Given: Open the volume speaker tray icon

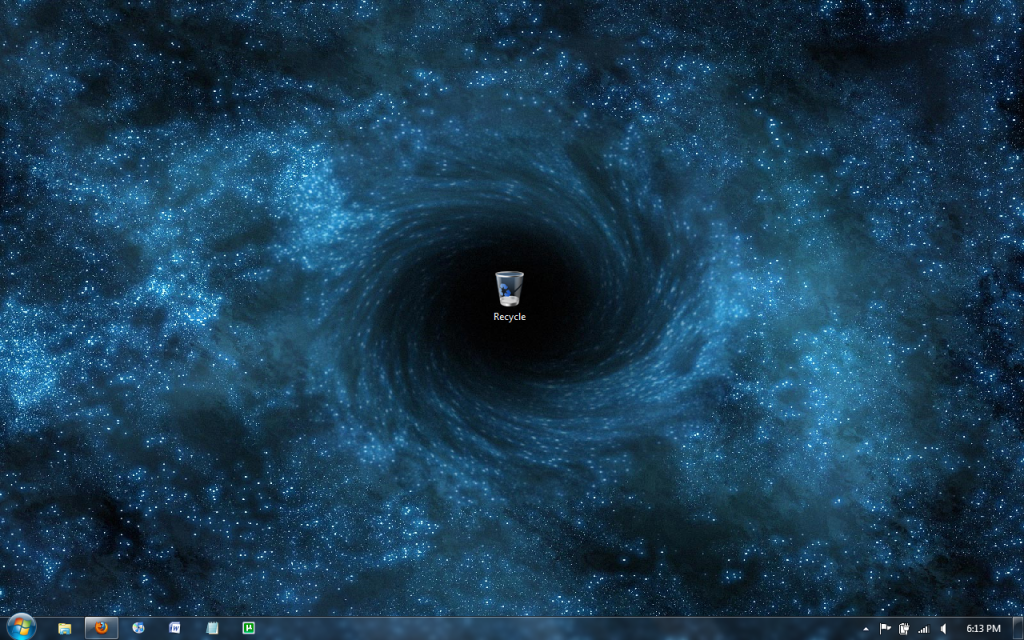Looking at the screenshot, I should [943, 629].
